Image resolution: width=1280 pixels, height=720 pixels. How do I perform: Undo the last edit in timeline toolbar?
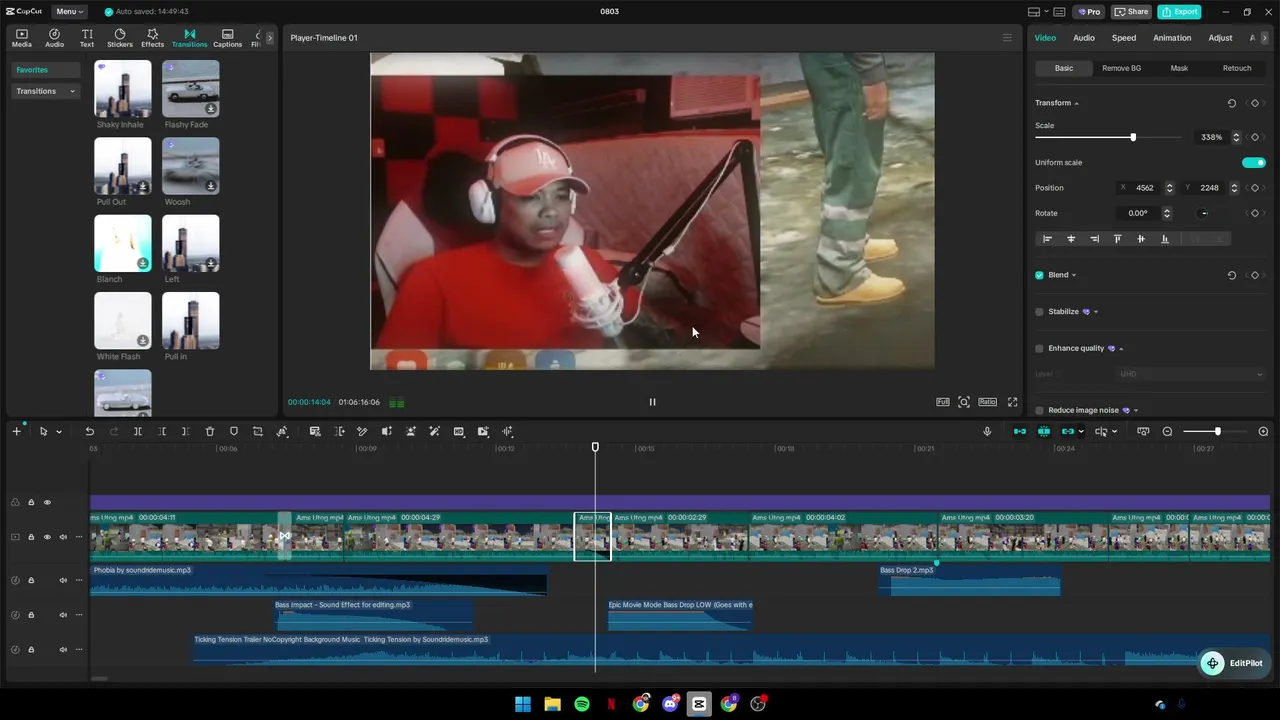point(89,431)
